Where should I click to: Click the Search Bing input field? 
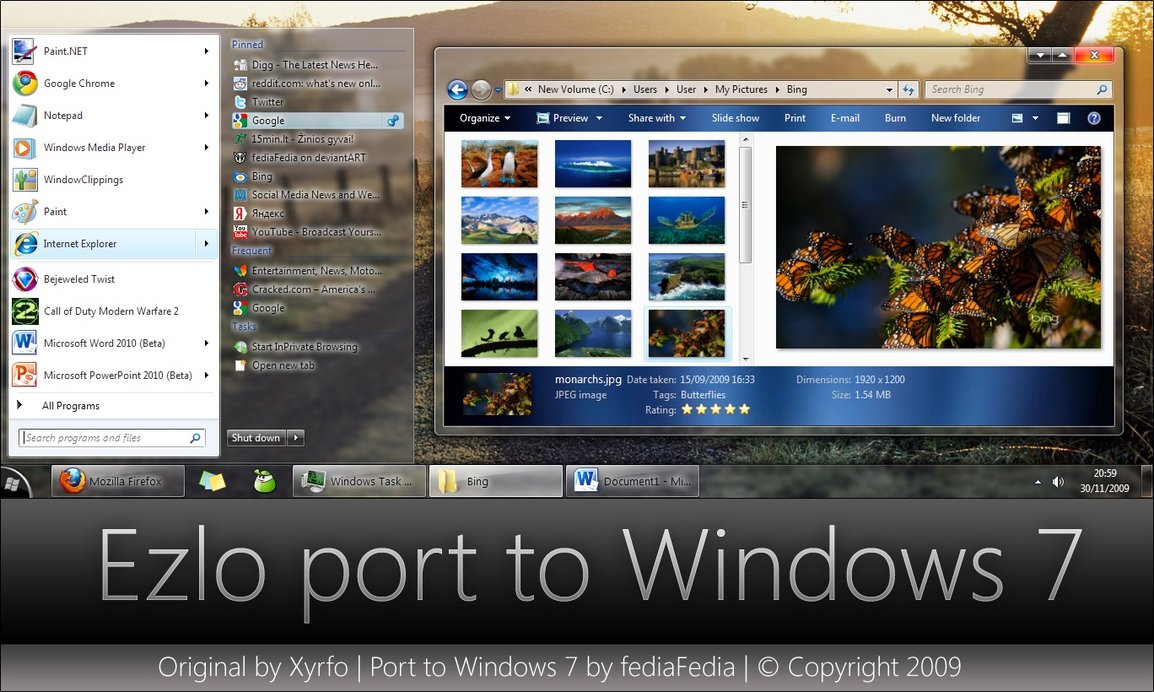coord(1010,90)
